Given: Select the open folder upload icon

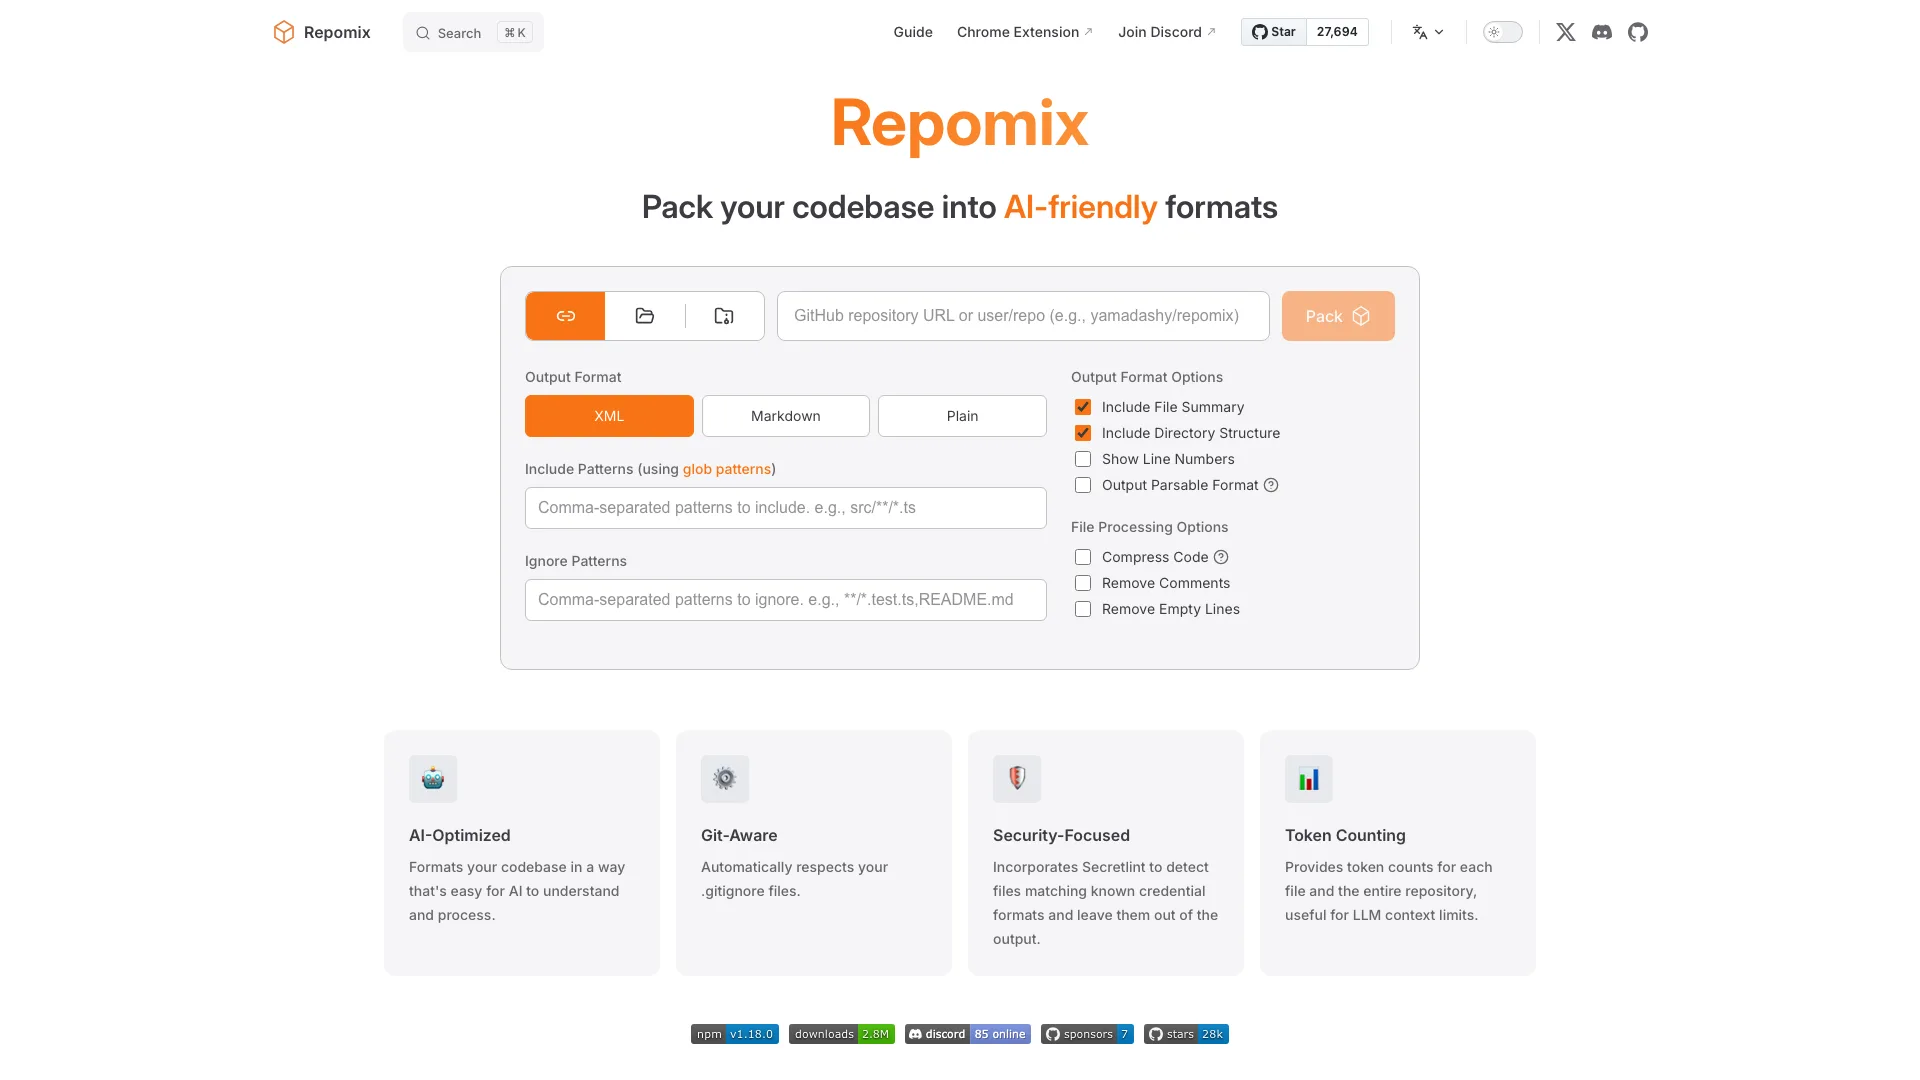Looking at the screenshot, I should (x=645, y=316).
